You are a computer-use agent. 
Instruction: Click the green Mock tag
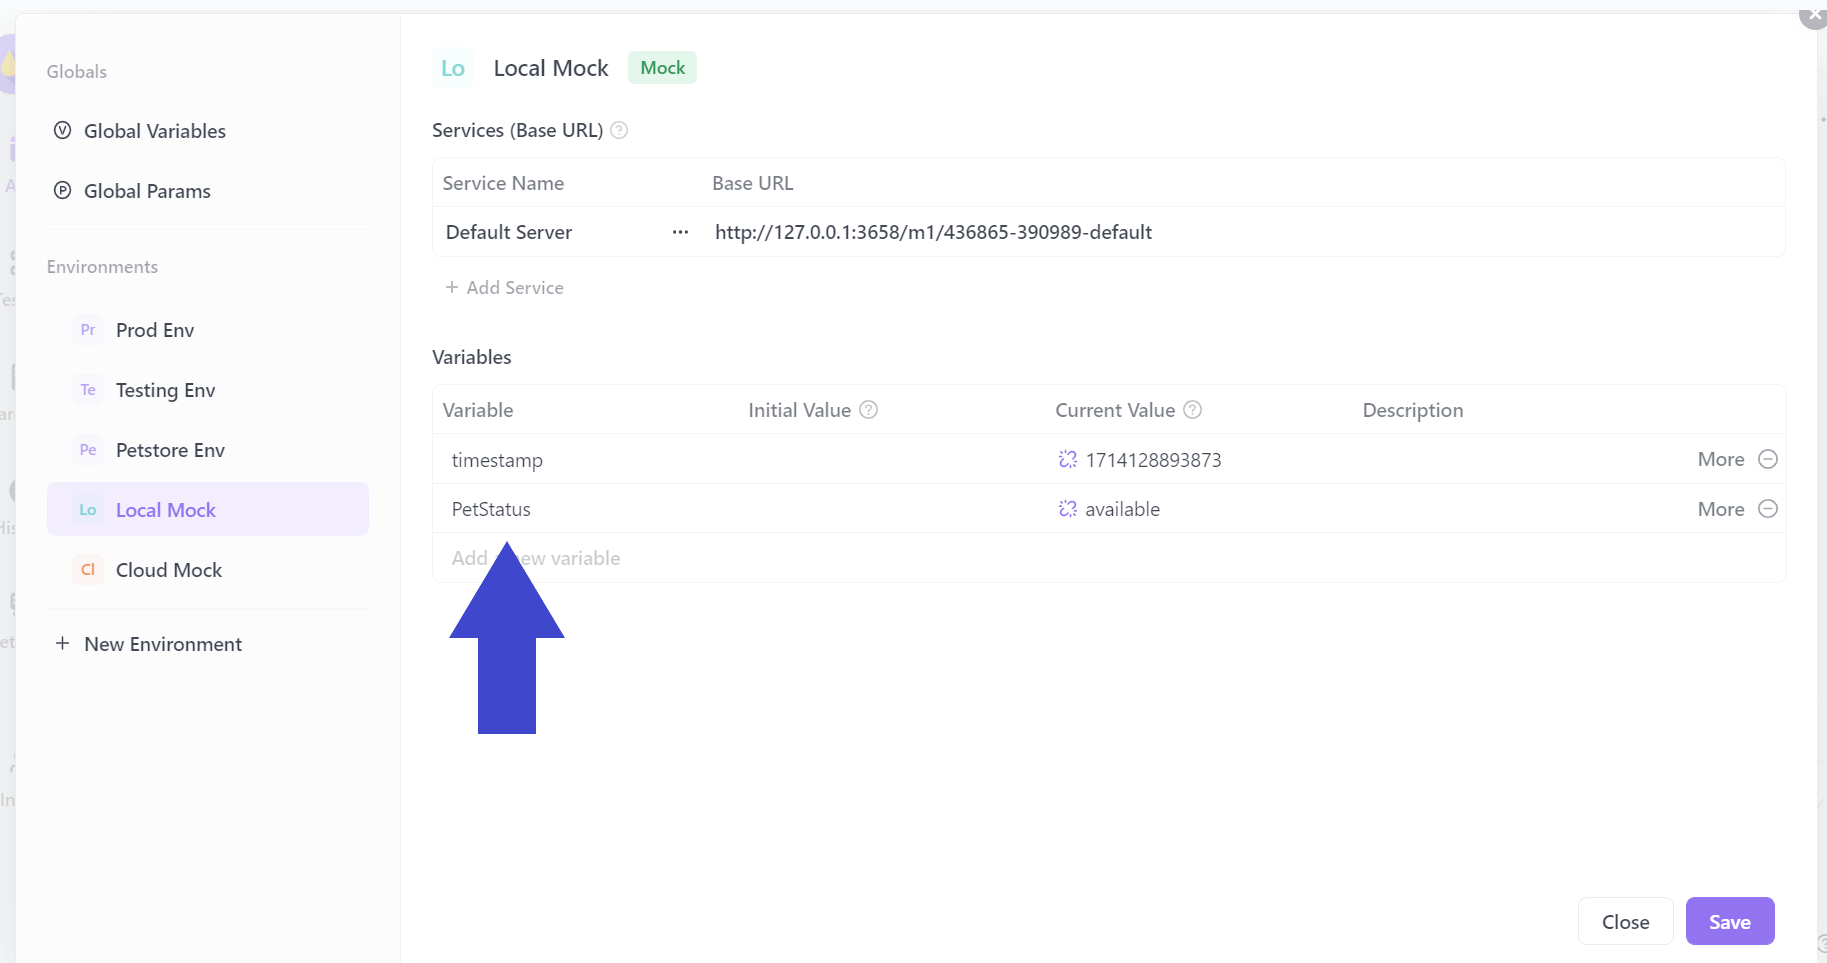[662, 68]
